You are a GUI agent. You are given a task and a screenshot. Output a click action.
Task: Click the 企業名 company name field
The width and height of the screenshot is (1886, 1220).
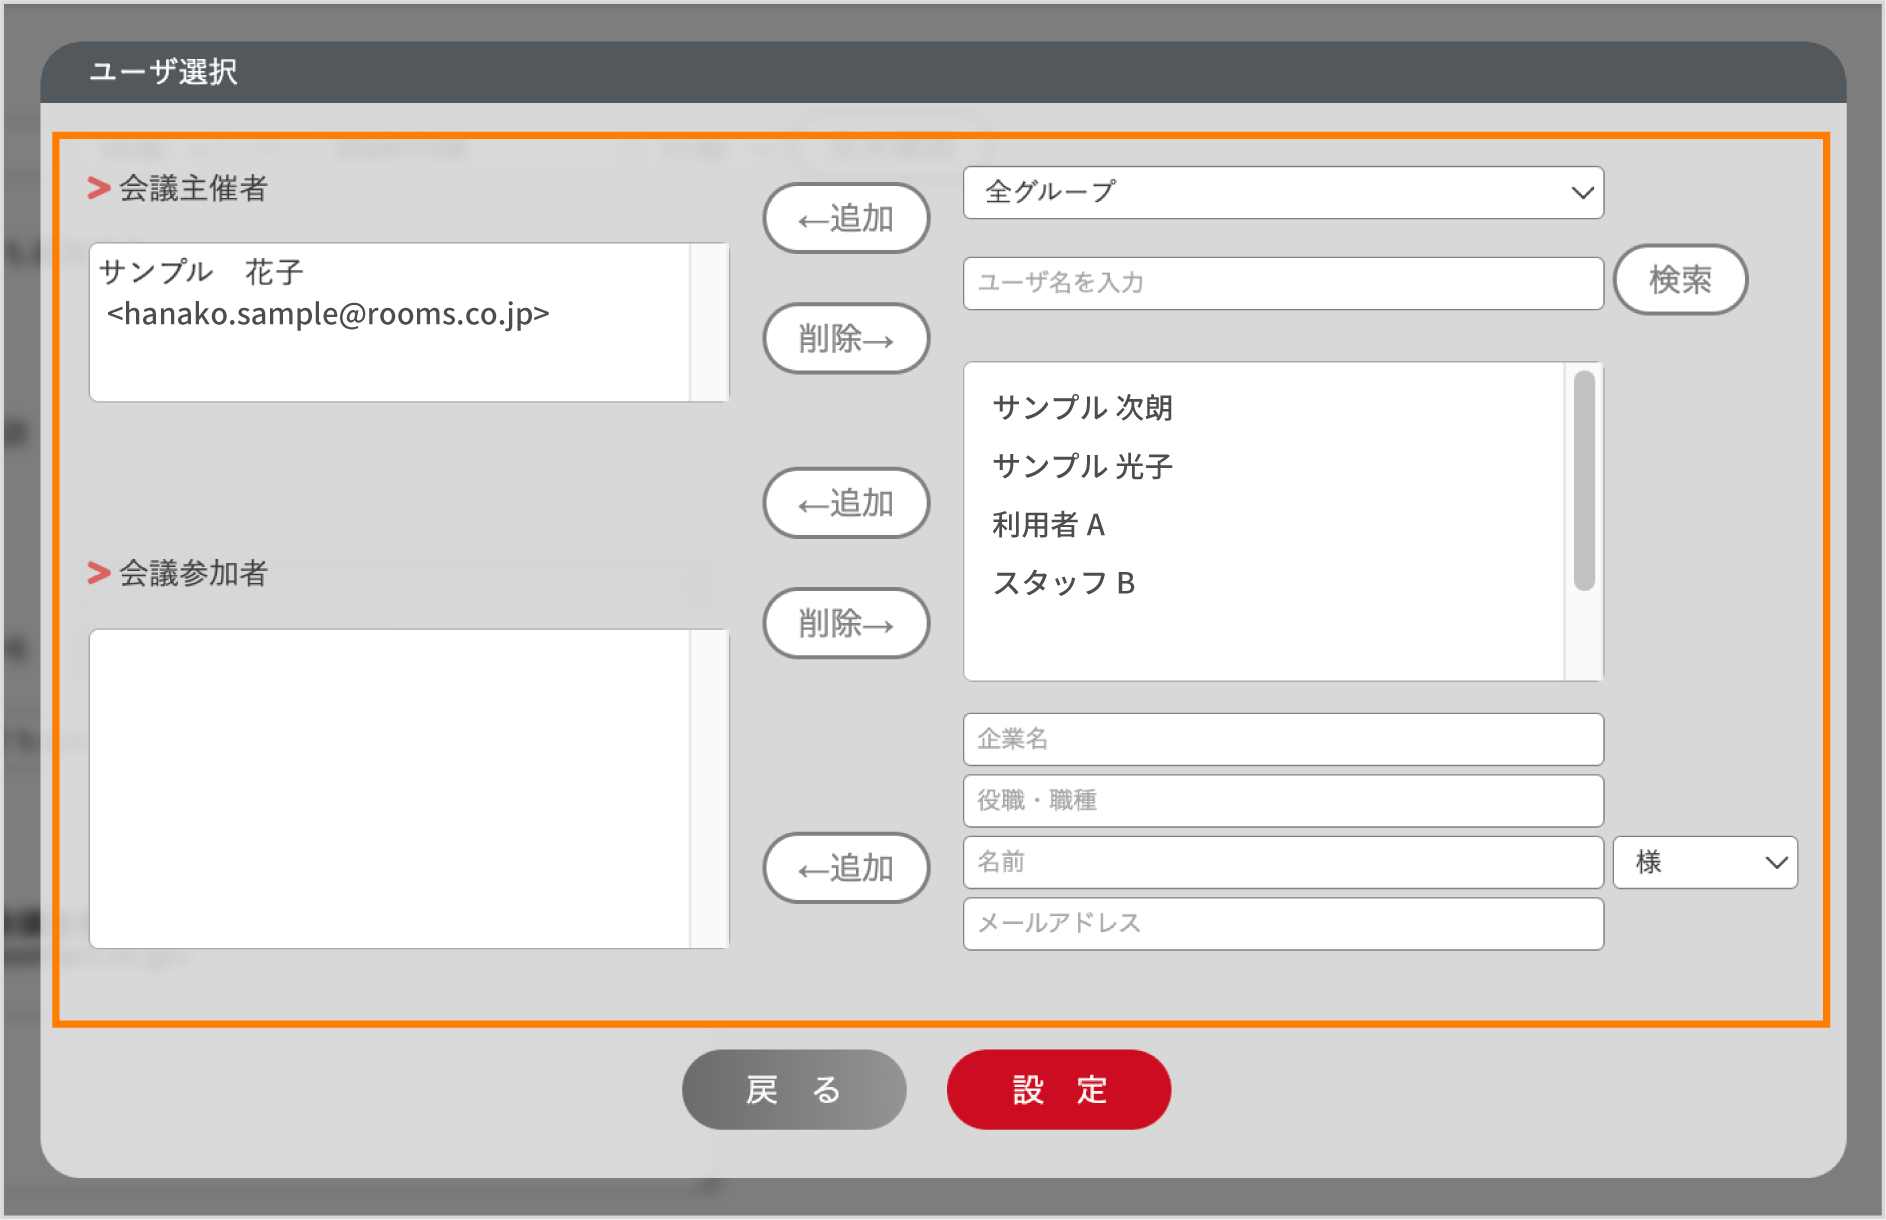coord(1282,739)
